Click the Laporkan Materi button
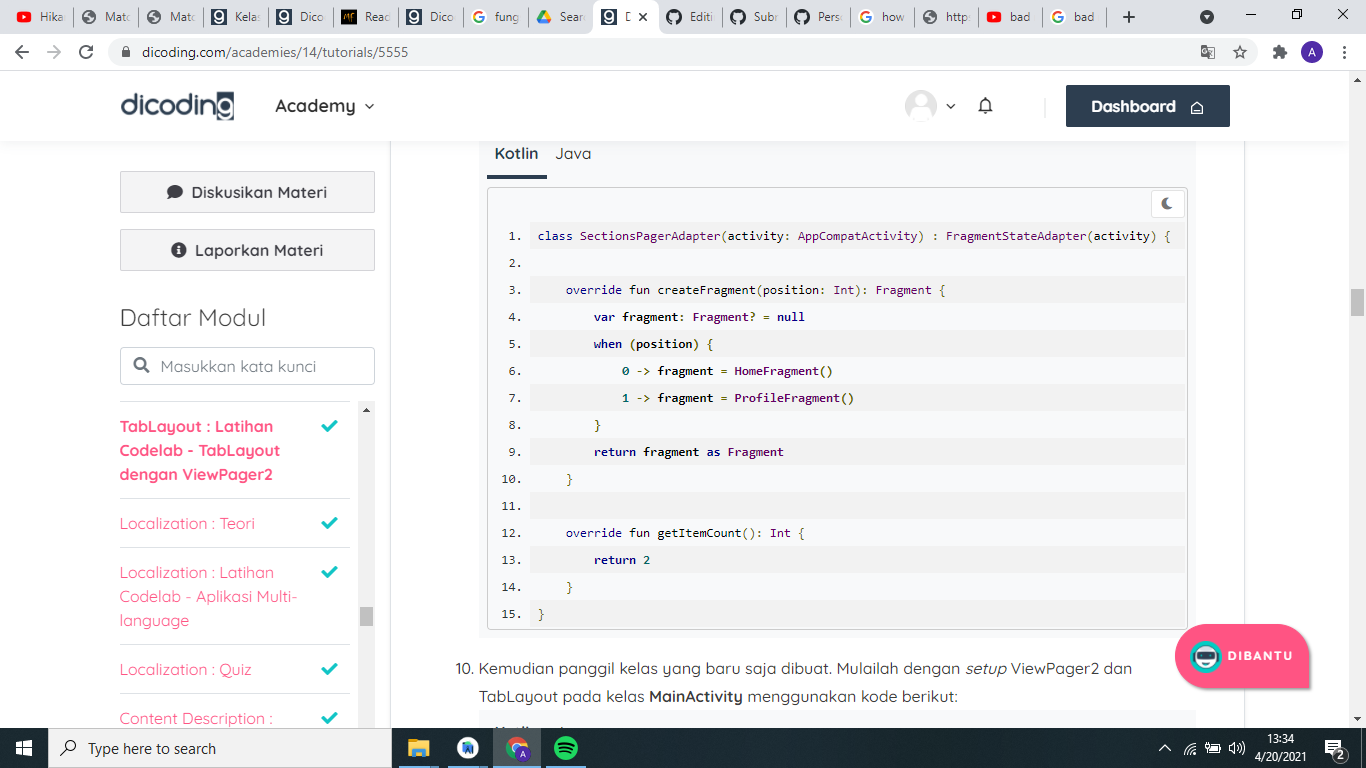Screen dimensions: 1366x768 (x=246, y=250)
